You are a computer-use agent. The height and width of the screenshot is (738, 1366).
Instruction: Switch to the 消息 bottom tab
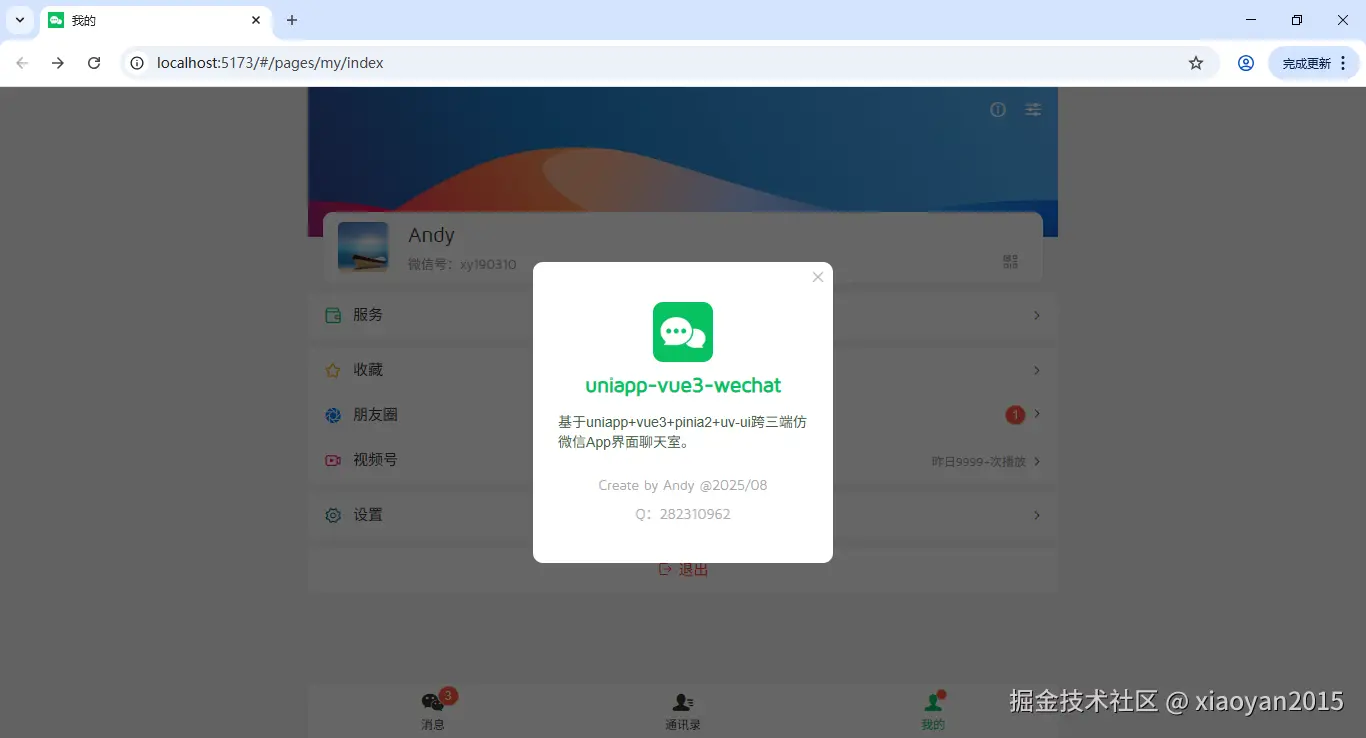(x=433, y=710)
